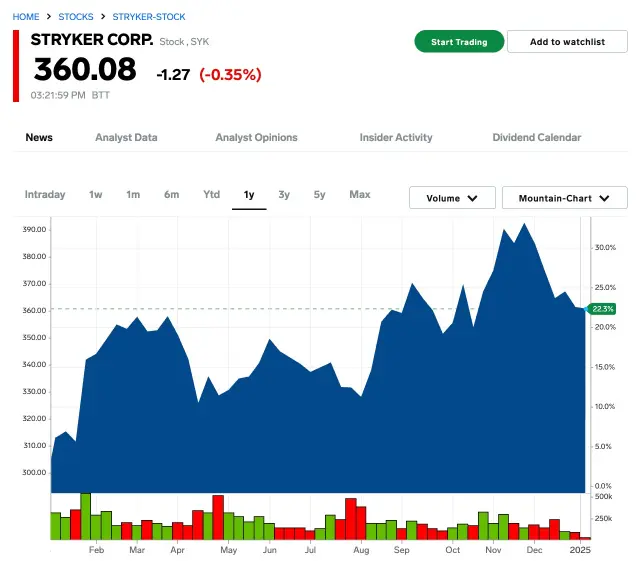This screenshot has height=561, width=640.
Task: Open the Analyst Opinions tab
Action: (x=257, y=137)
